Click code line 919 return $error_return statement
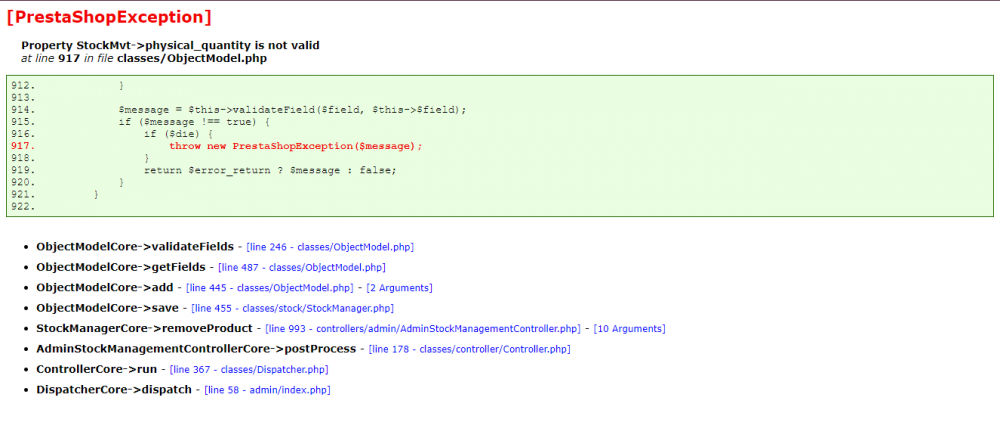Image resolution: width=1000 pixels, height=444 pixels. 270,170
